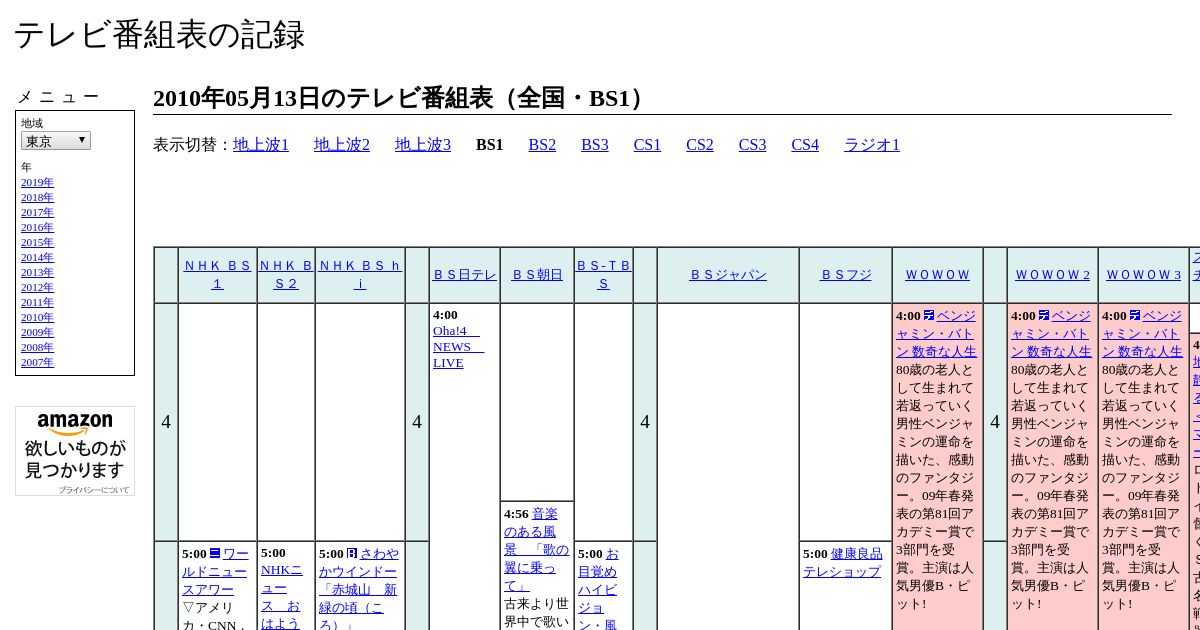This screenshot has height=630, width=1200.
Task: Open ベンジャミン・バトン movie on WOWOW3
Action: [1143, 334]
